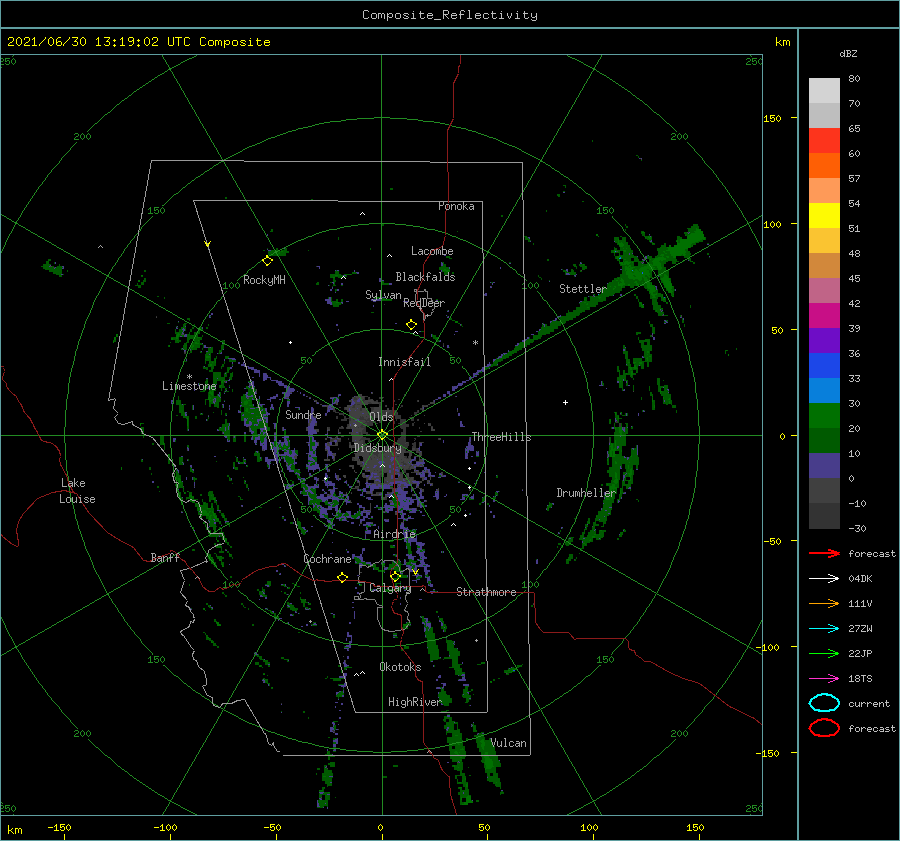Screen dimensions: 900x841
Task: Click the Sylvan label
Action: pyautogui.click(x=383, y=295)
